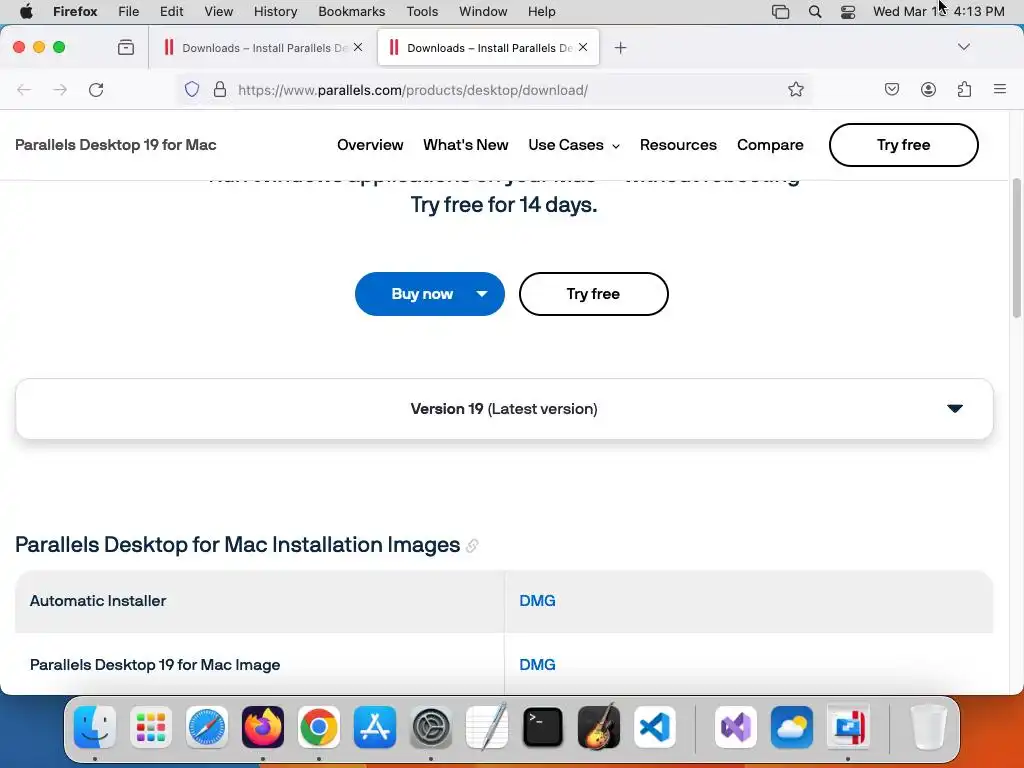
Task: Open Visual Studio Code from Dock
Action: pyautogui.click(x=655, y=727)
